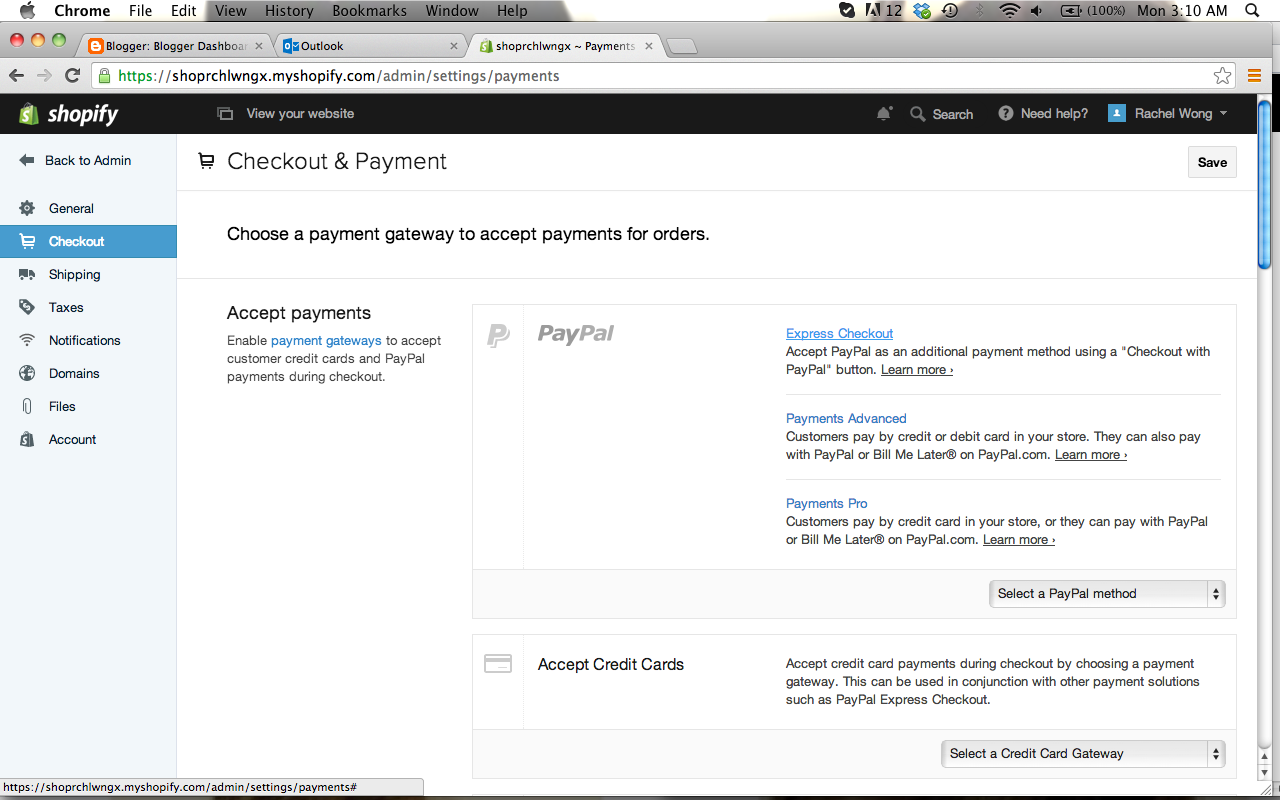Open the Select a Credit Card Gateway dropdown
This screenshot has width=1280, height=800.
coord(1083,754)
